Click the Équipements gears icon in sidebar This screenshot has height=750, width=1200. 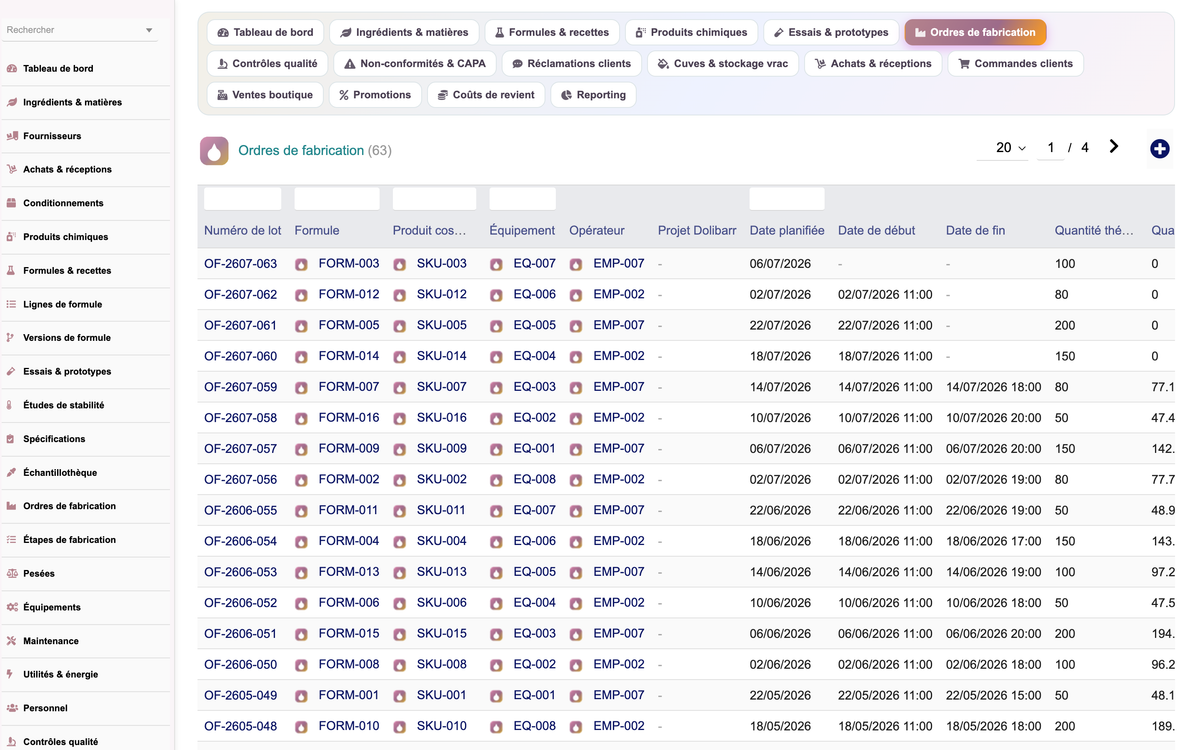pos(12,607)
